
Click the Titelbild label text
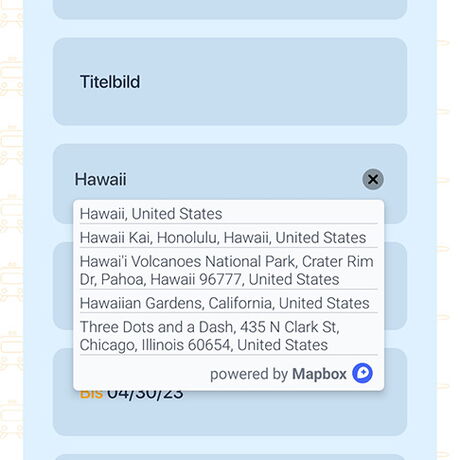(x=110, y=82)
